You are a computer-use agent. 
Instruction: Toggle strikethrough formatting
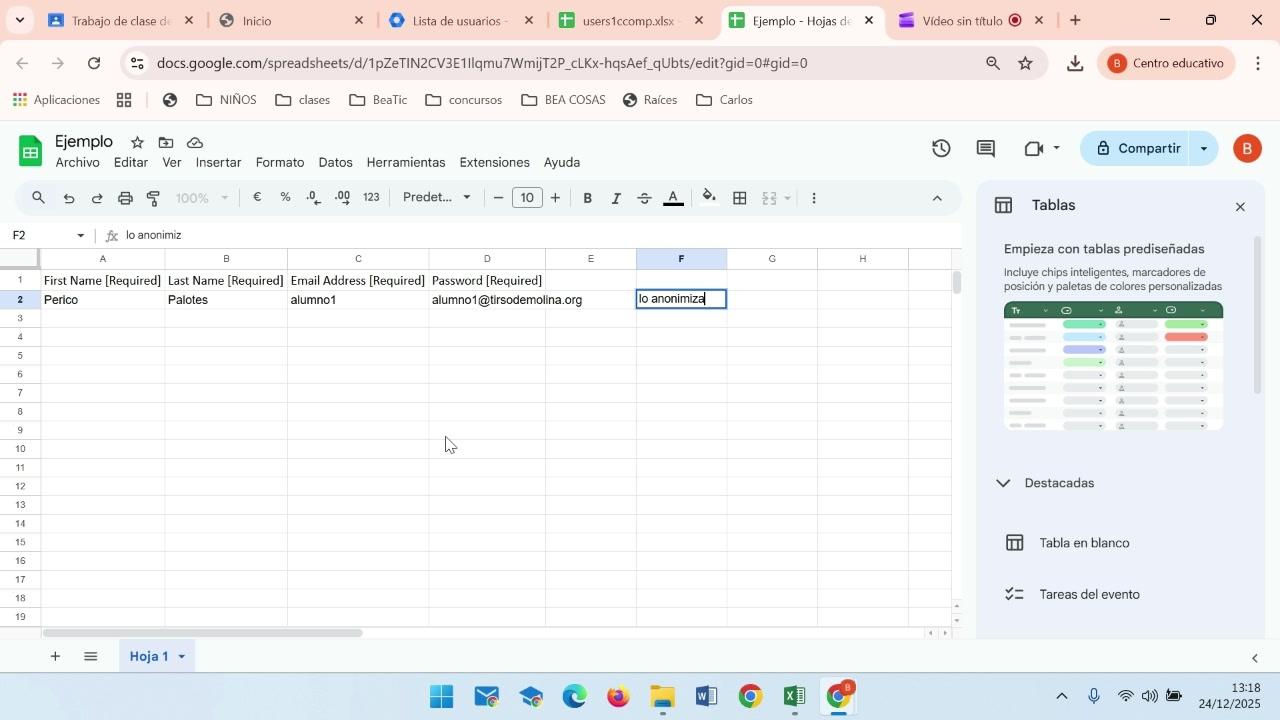(645, 198)
